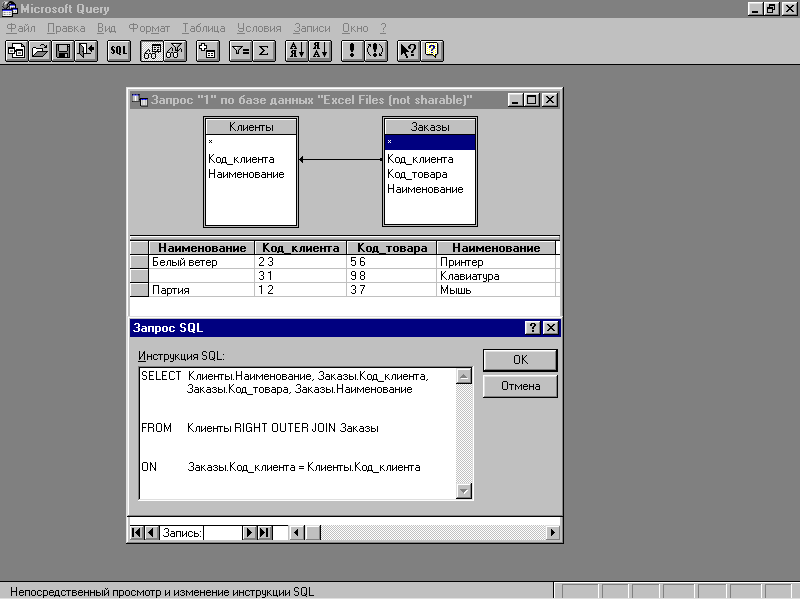Click the Белый ветер cell

[x=202, y=262]
